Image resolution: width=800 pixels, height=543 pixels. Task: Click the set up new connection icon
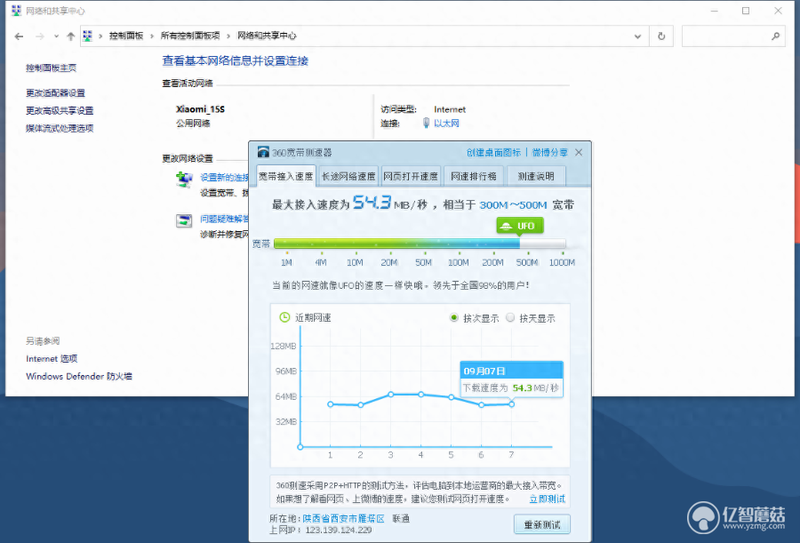point(184,180)
